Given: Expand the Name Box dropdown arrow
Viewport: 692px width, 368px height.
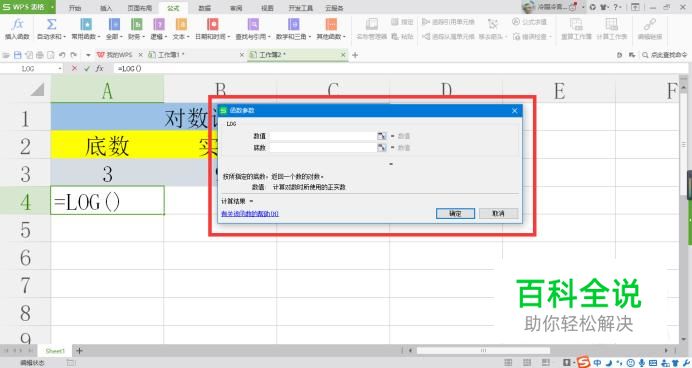Looking at the screenshot, I should coord(60,69).
